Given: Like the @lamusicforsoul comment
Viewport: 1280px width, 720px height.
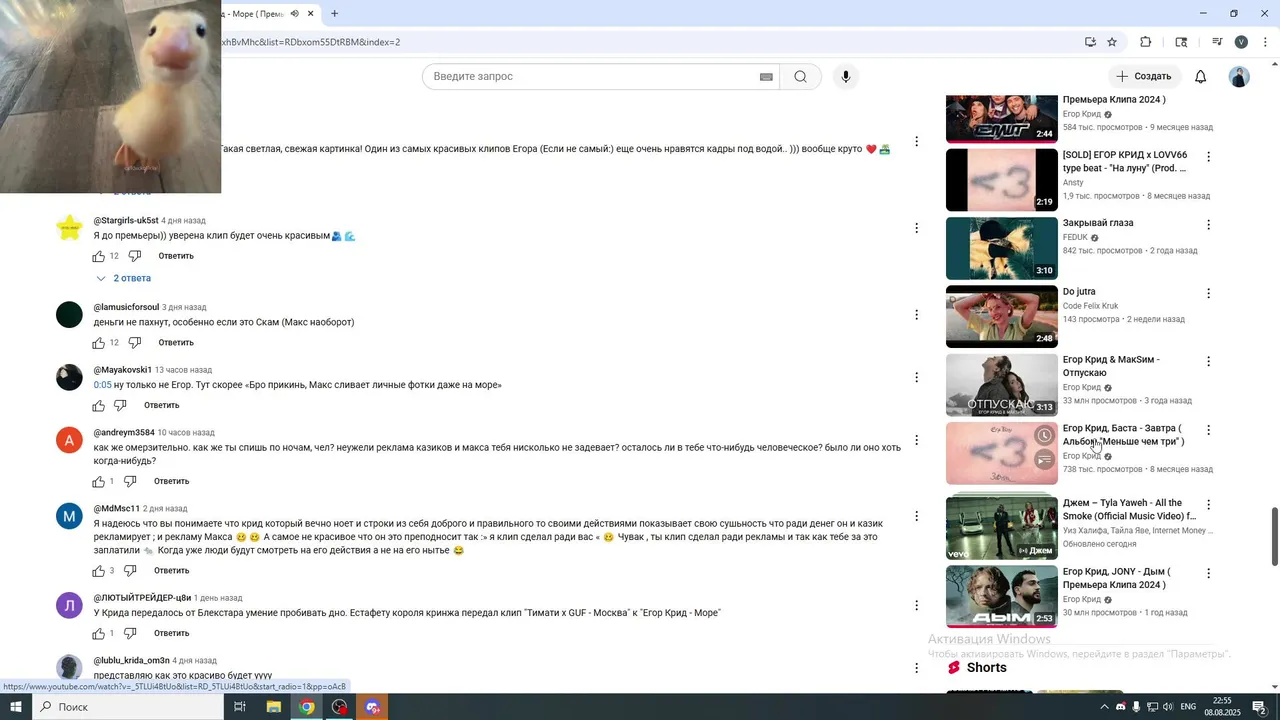Looking at the screenshot, I should [x=99, y=343].
